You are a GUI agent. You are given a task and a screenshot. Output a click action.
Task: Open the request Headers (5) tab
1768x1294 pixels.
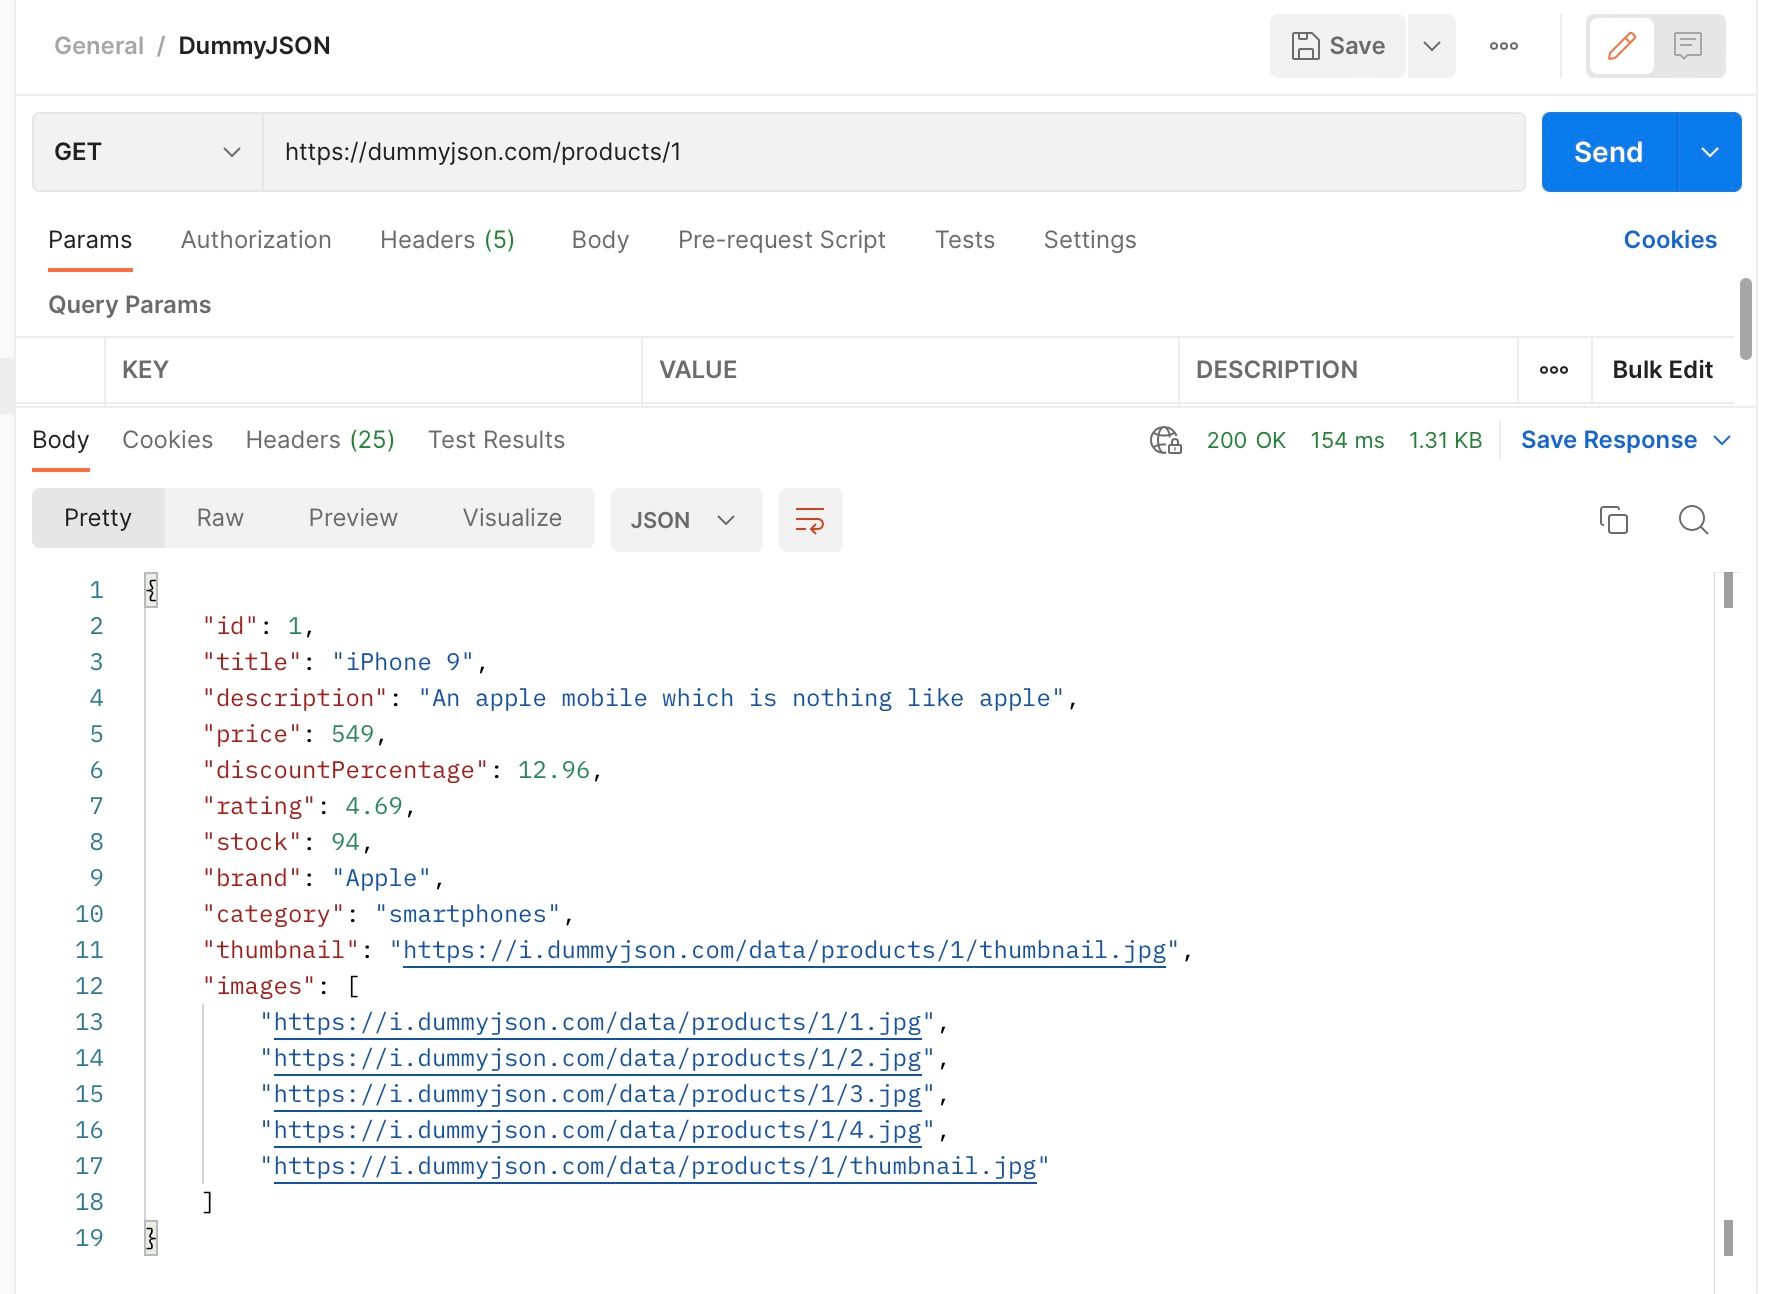(x=447, y=240)
